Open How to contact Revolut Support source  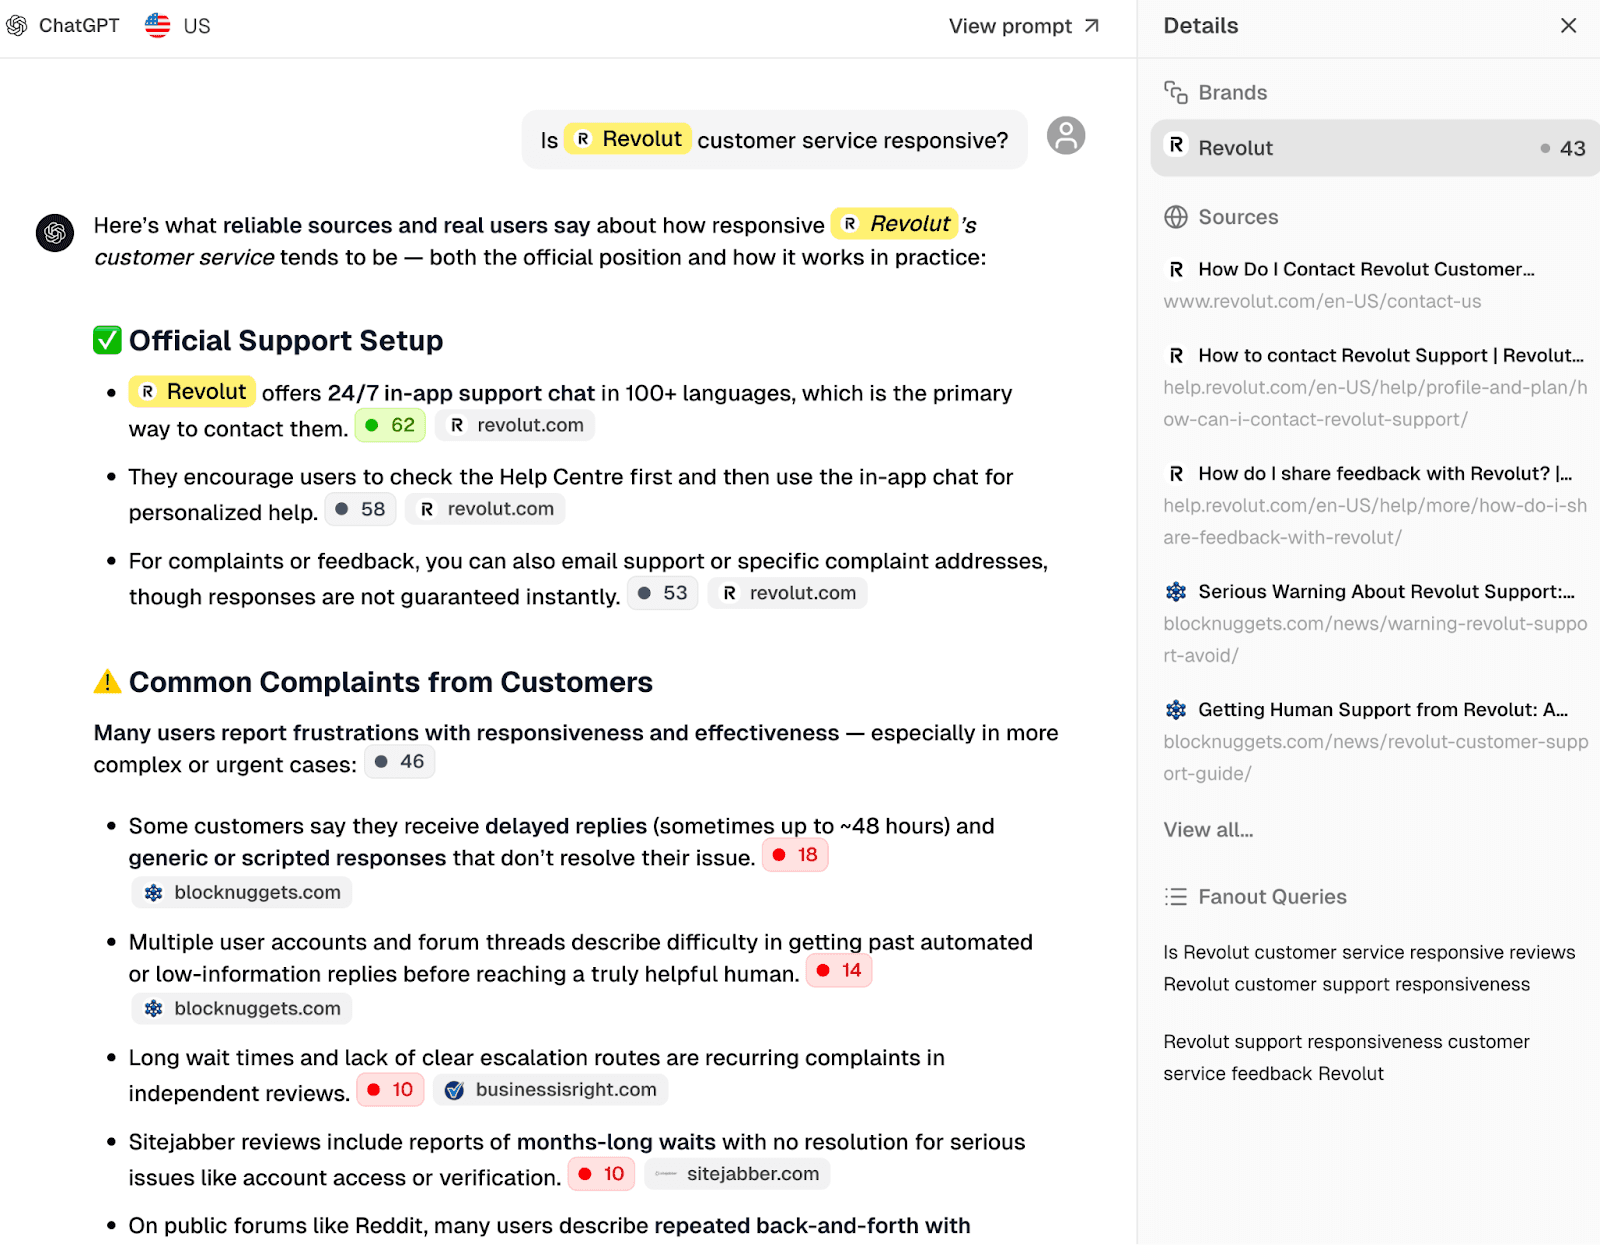click(x=1391, y=355)
